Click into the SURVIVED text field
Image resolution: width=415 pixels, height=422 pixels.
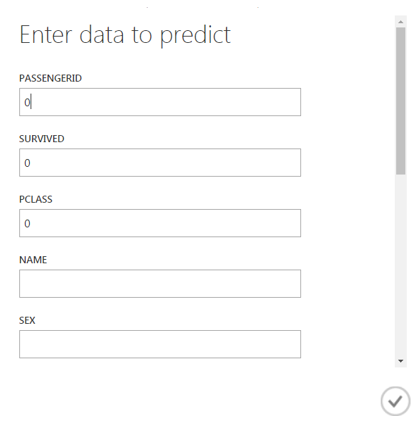160,163
